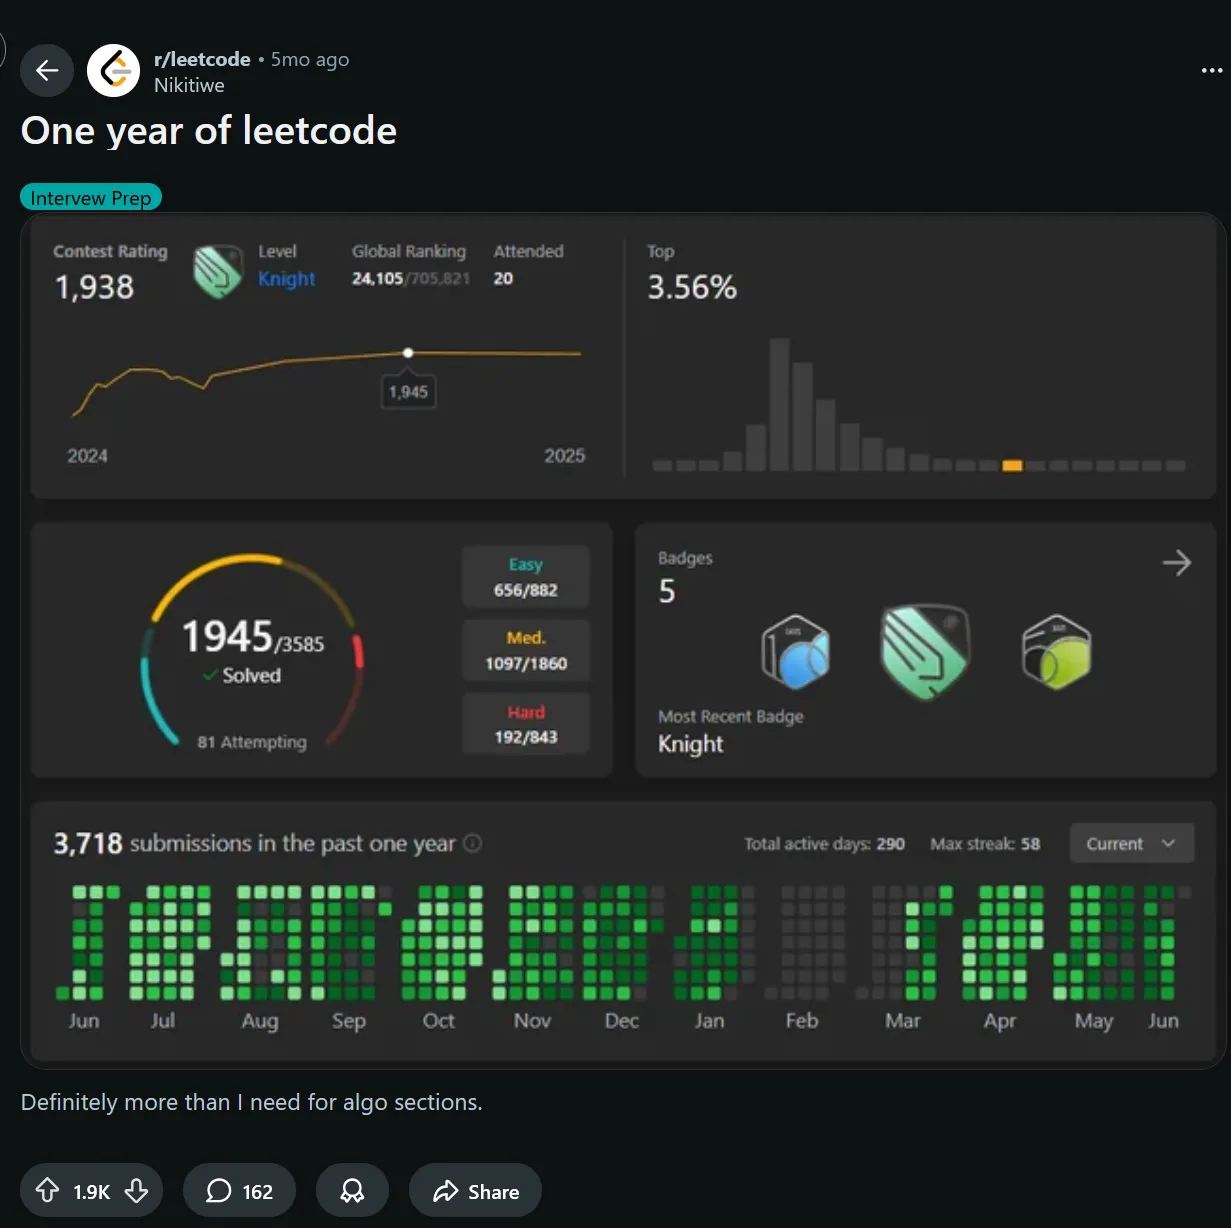
Task: Click the Badges right arrow
Action: (x=1176, y=563)
